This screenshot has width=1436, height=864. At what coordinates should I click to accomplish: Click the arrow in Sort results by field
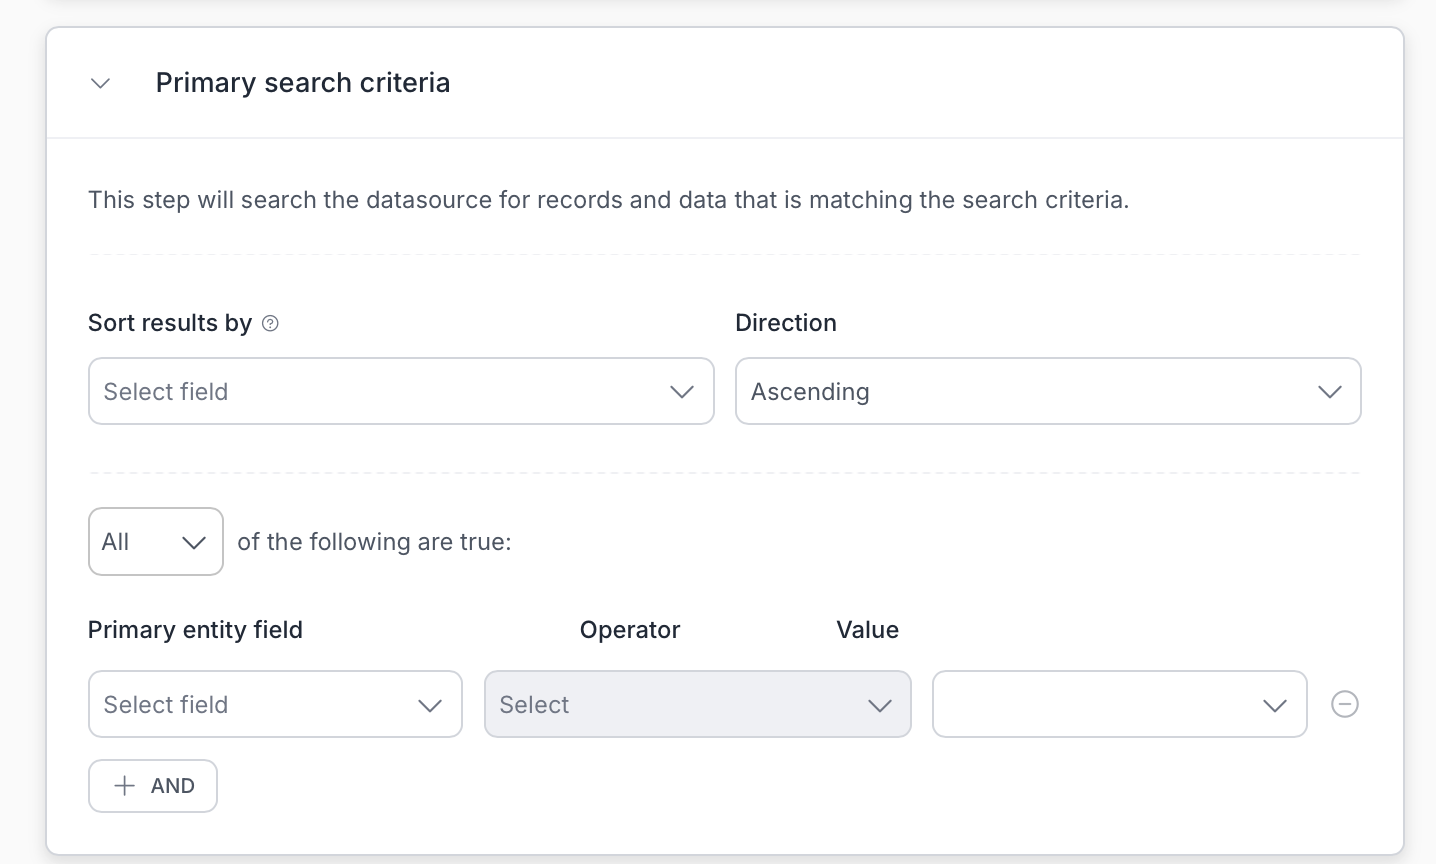tap(682, 392)
